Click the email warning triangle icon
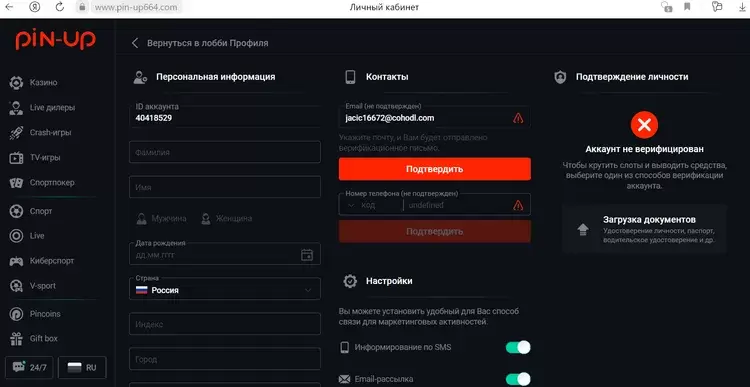Viewport: 750px width, 387px height. point(518,118)
